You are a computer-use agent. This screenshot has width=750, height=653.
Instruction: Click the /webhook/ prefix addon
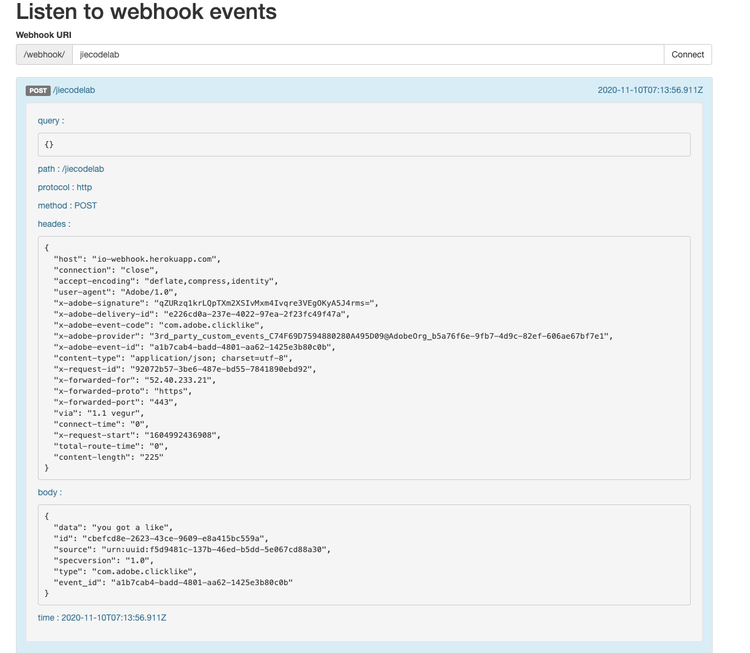pos(45,55)
